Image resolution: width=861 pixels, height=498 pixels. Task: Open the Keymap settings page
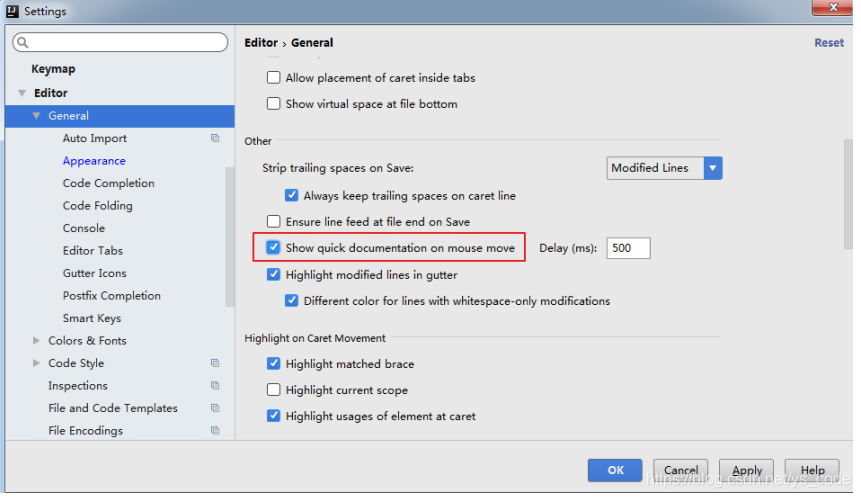click(53, 69)
